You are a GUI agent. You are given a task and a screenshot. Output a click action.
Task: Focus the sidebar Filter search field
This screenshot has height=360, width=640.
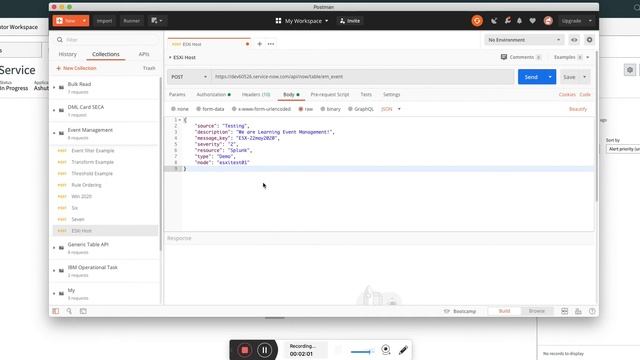(107, 40)
